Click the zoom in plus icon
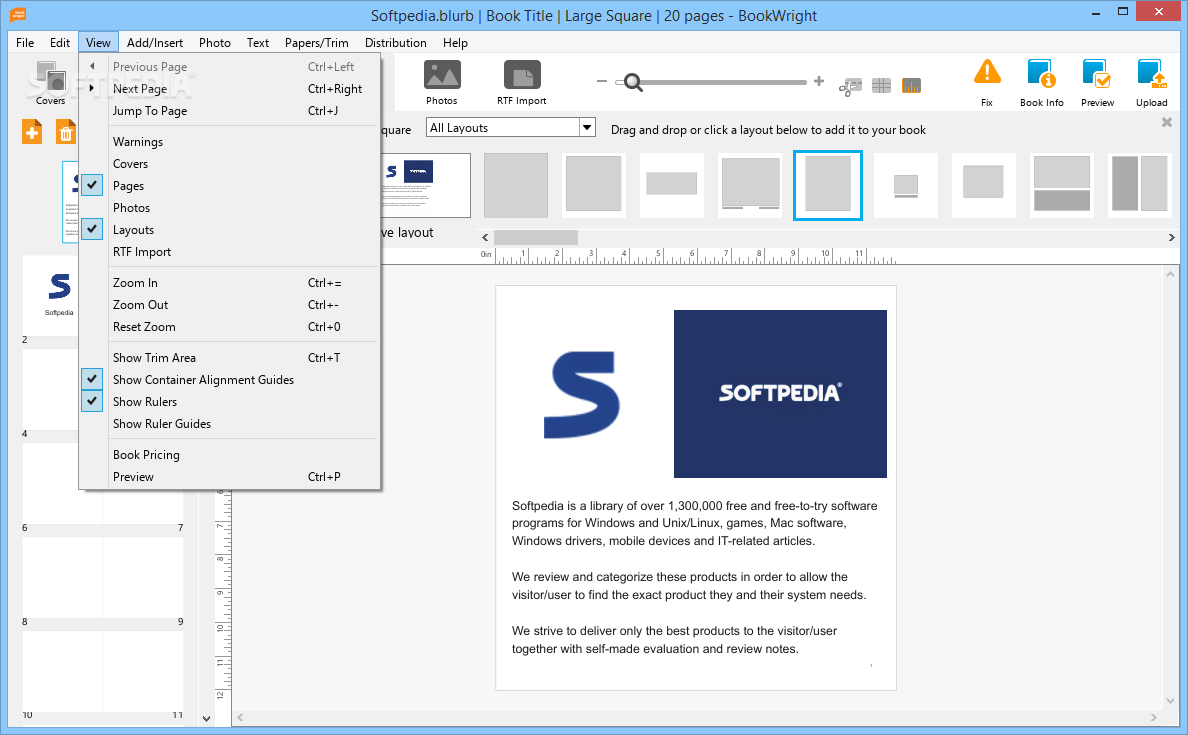1188x735 pixels. click(x=819, y=81)
